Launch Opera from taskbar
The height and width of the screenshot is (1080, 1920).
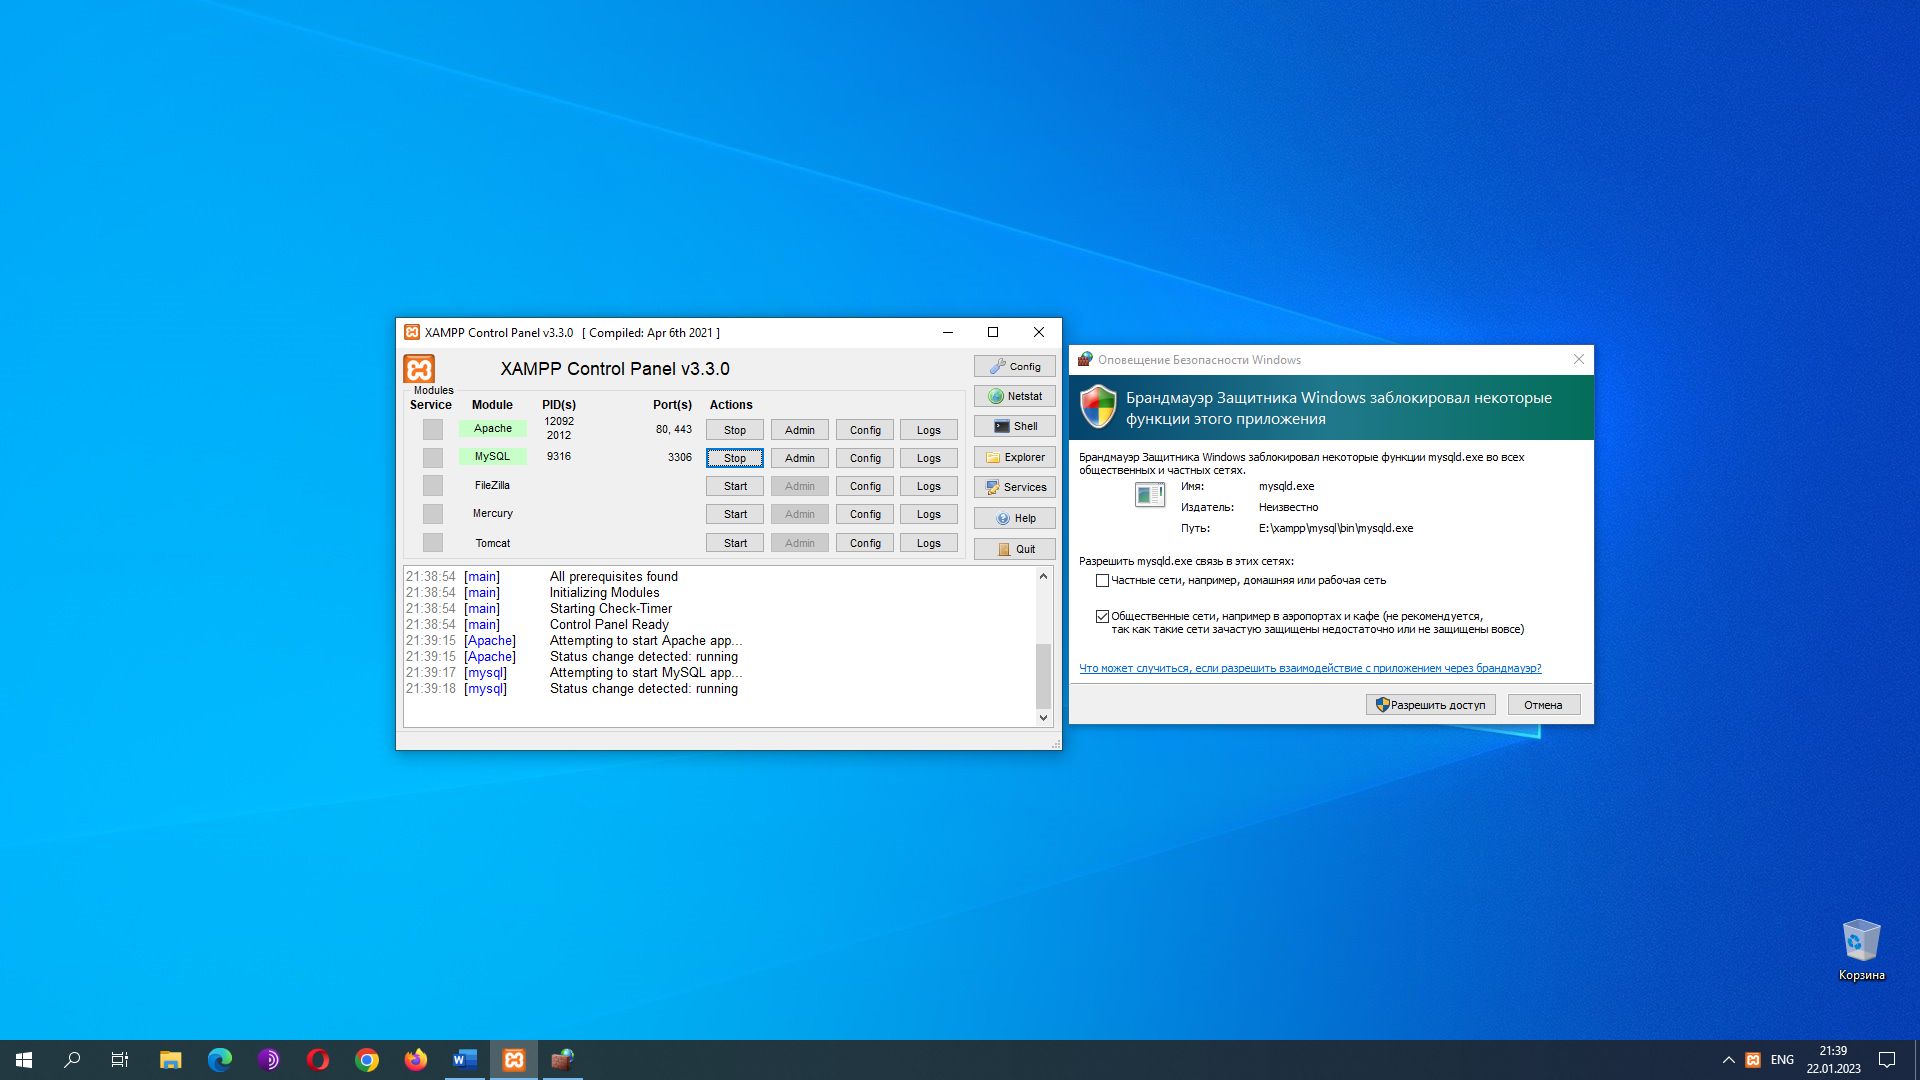point(318,1060)
